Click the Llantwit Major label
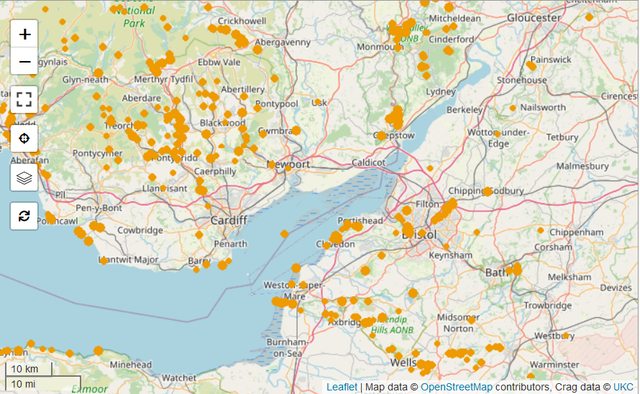The width and height of the screenshot is (640, 394). pyautogui.click(x=128, y=260)
